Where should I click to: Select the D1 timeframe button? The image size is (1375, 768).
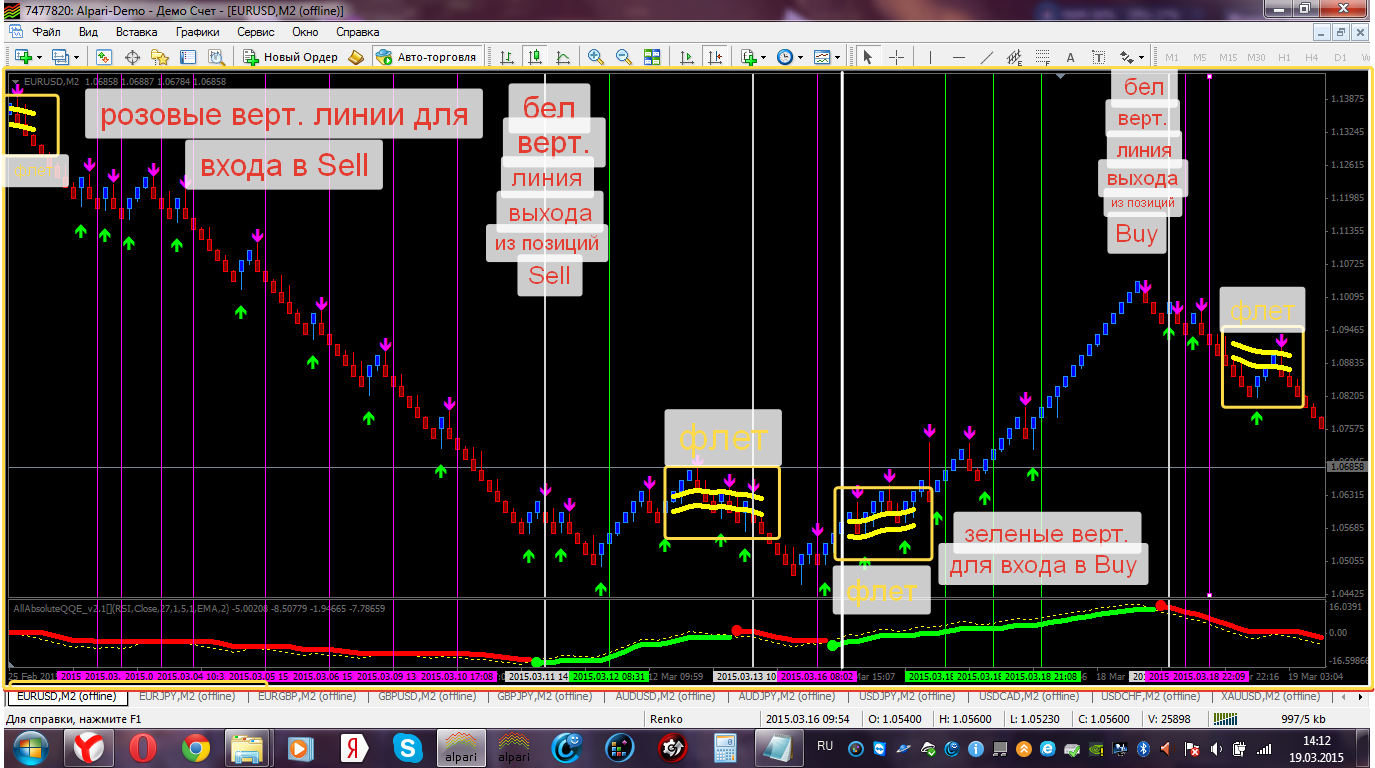pyautogui.click(x=1340, y=57)
